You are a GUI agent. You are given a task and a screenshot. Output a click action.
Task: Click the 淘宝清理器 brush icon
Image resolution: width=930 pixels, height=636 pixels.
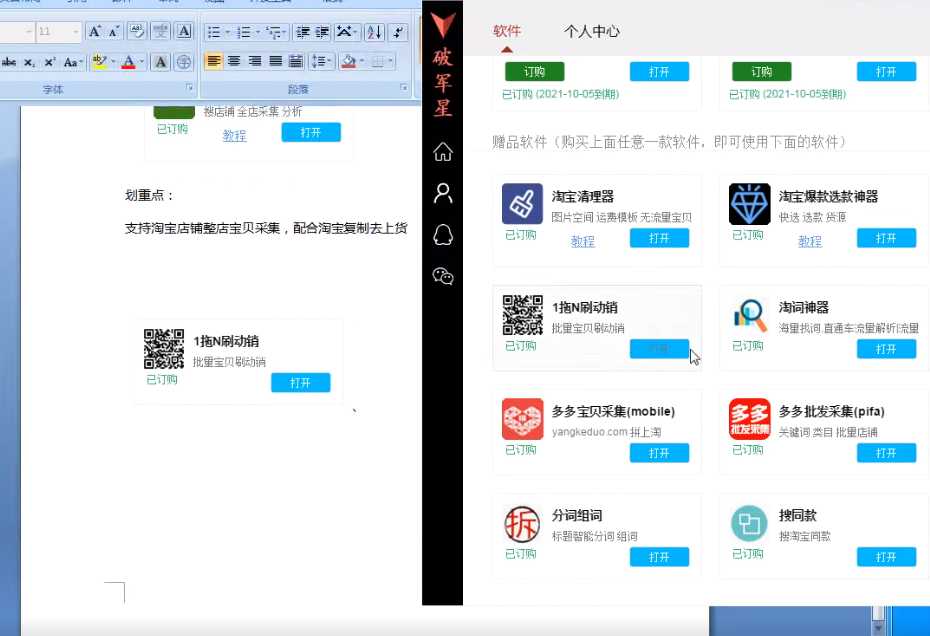[522, 203]
